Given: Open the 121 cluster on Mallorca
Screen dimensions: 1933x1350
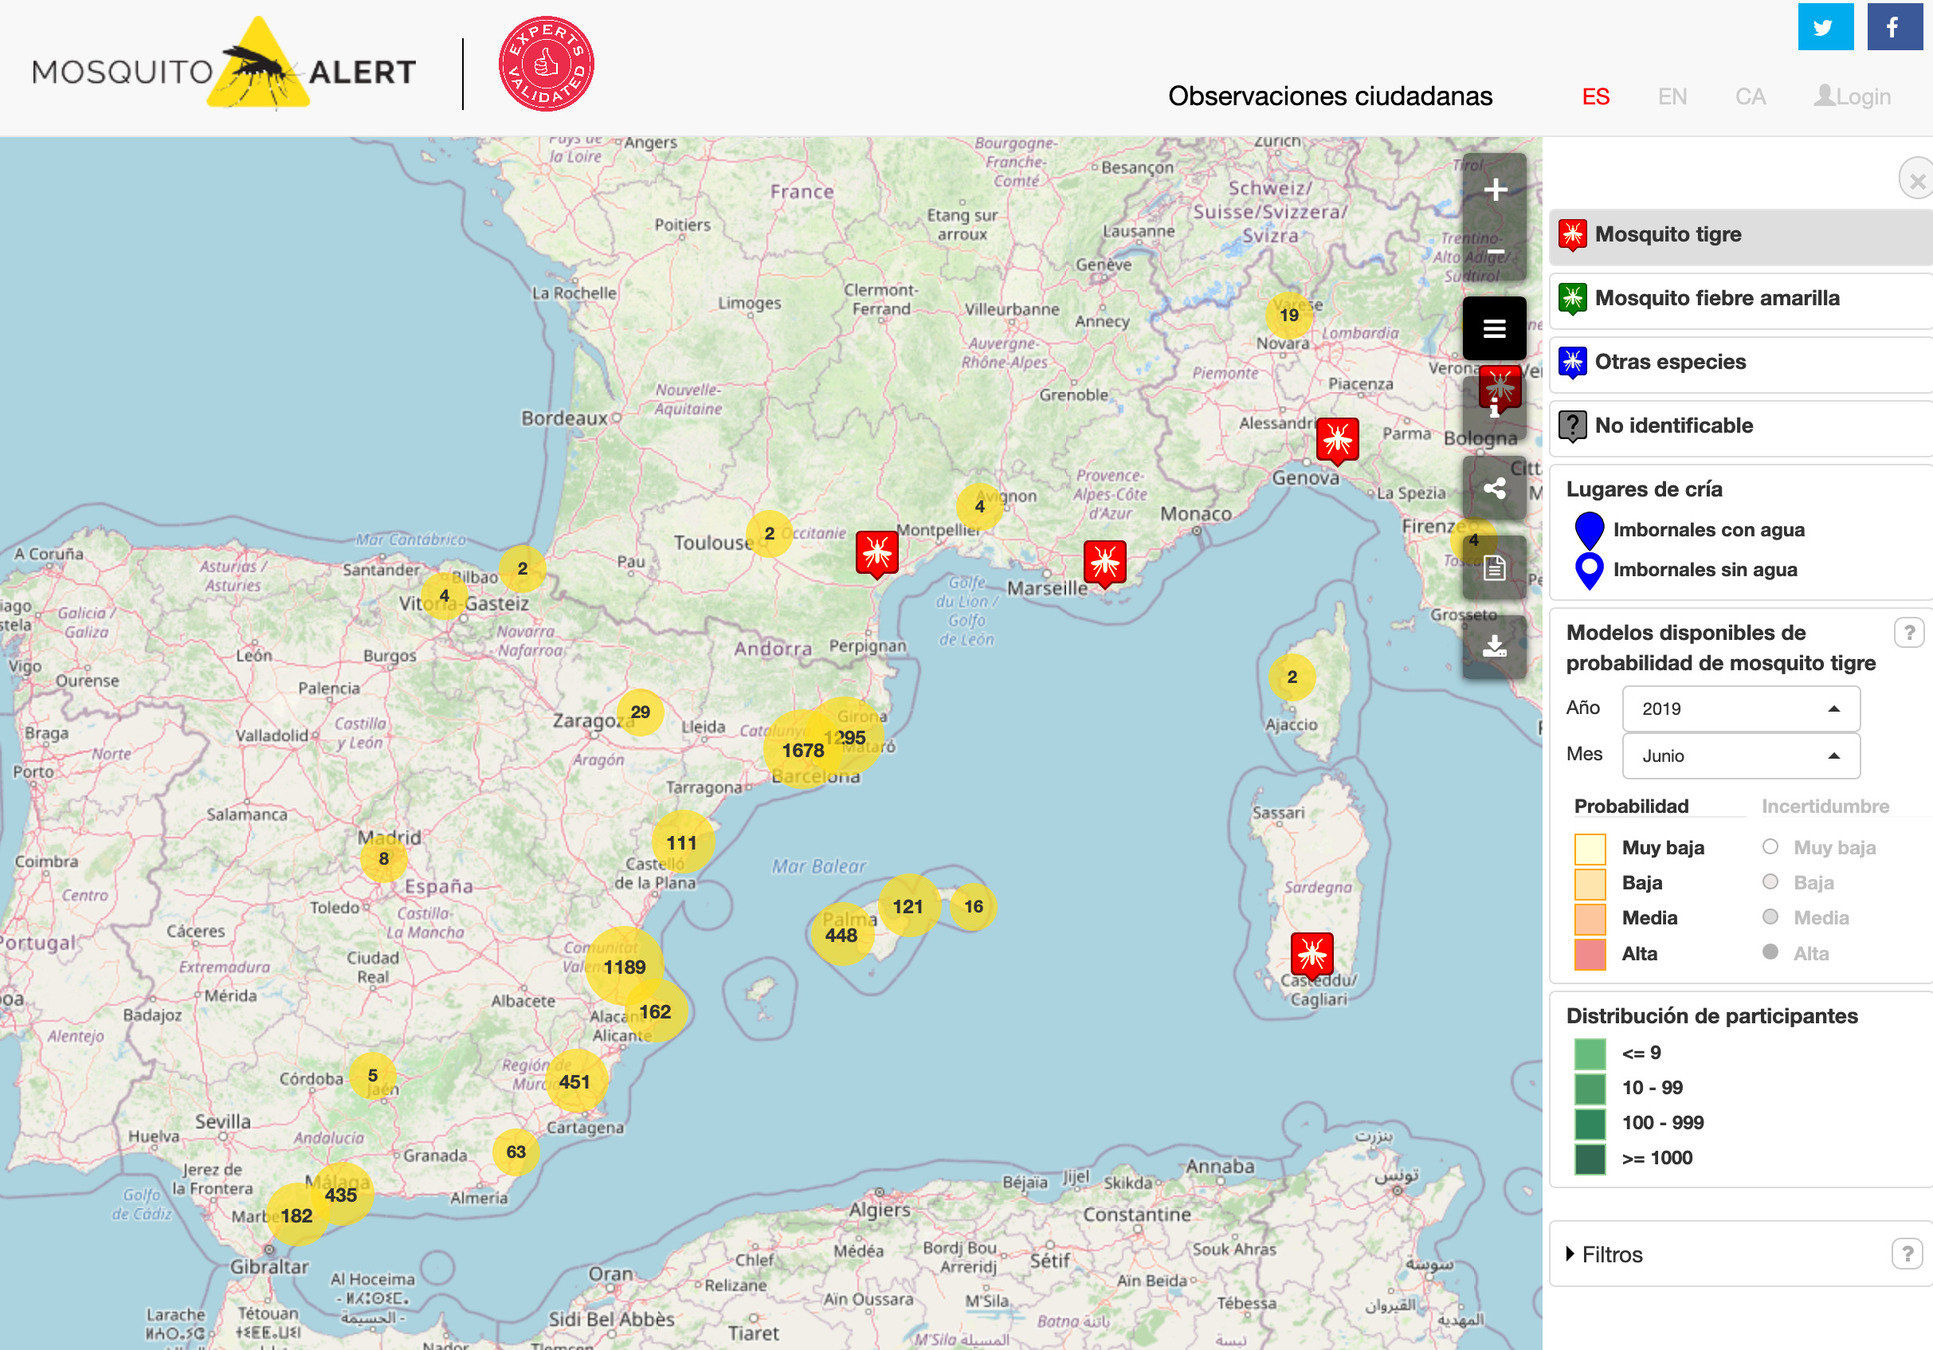Looking at the screenshot, I should (x=908, y=906).
